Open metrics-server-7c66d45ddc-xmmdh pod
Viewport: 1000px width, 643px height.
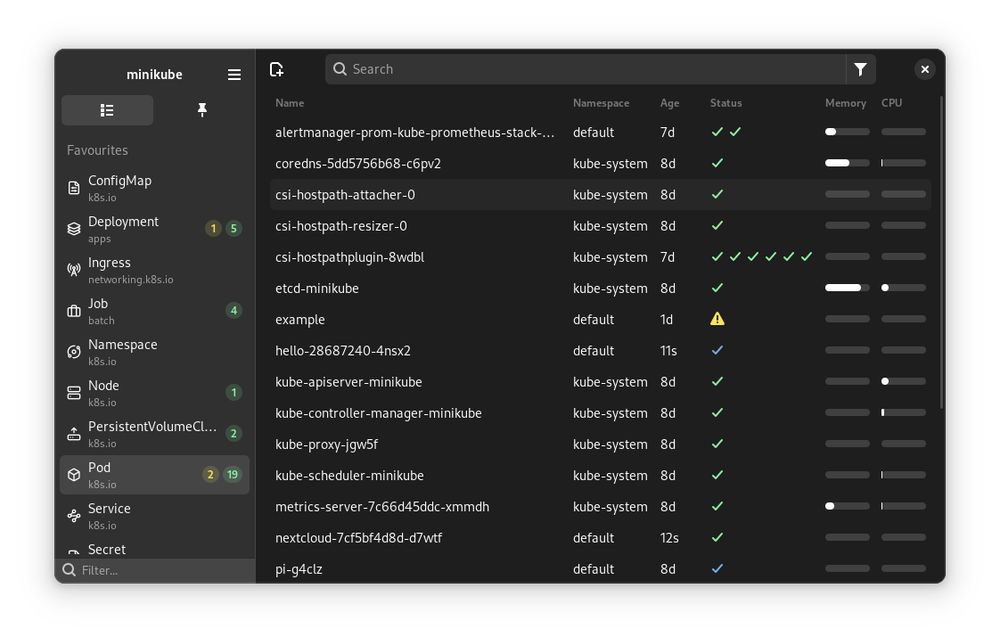[600, 507]
